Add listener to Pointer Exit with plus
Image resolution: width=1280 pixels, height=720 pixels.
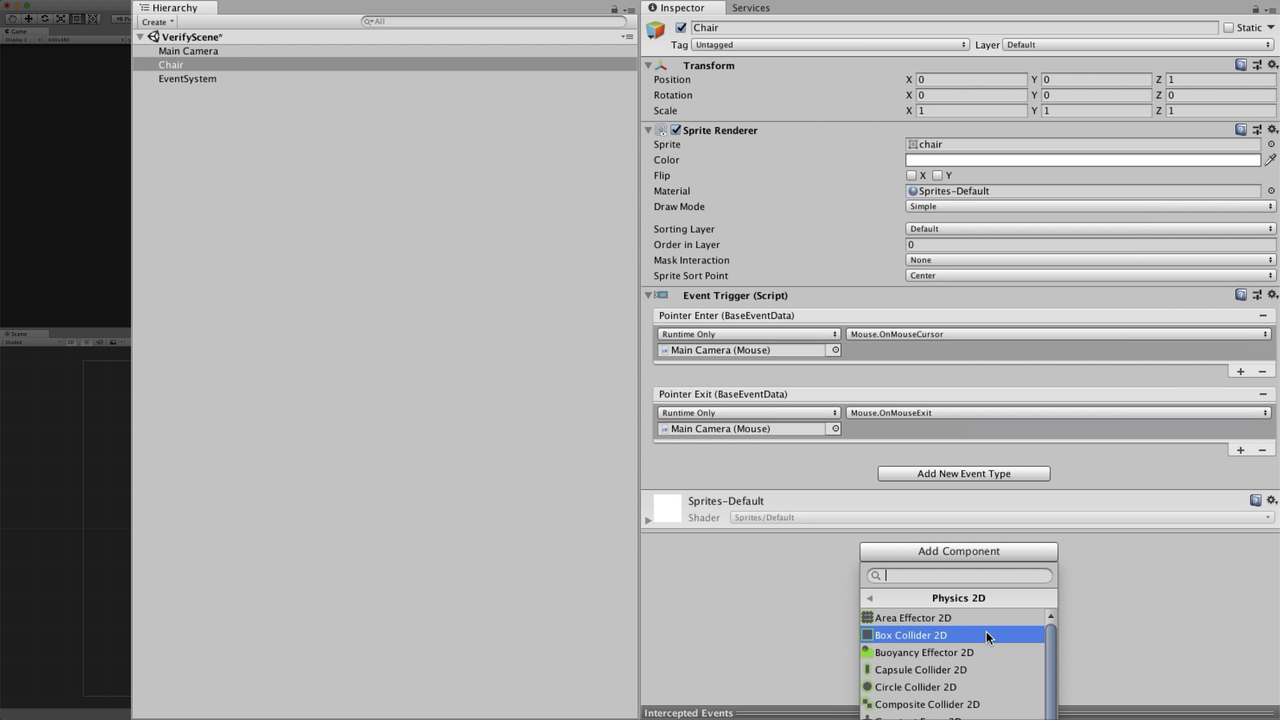coord(1240,450)
